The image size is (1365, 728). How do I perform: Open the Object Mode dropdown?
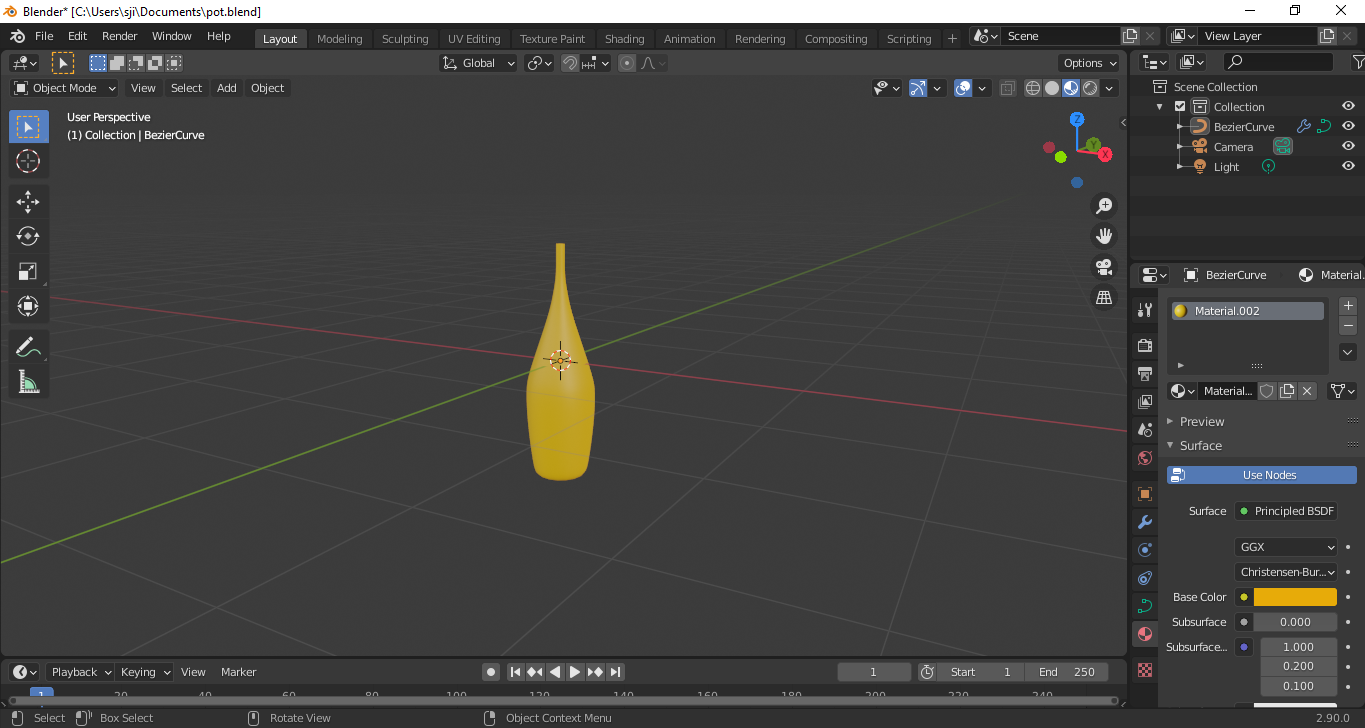[x=63, y=87]
